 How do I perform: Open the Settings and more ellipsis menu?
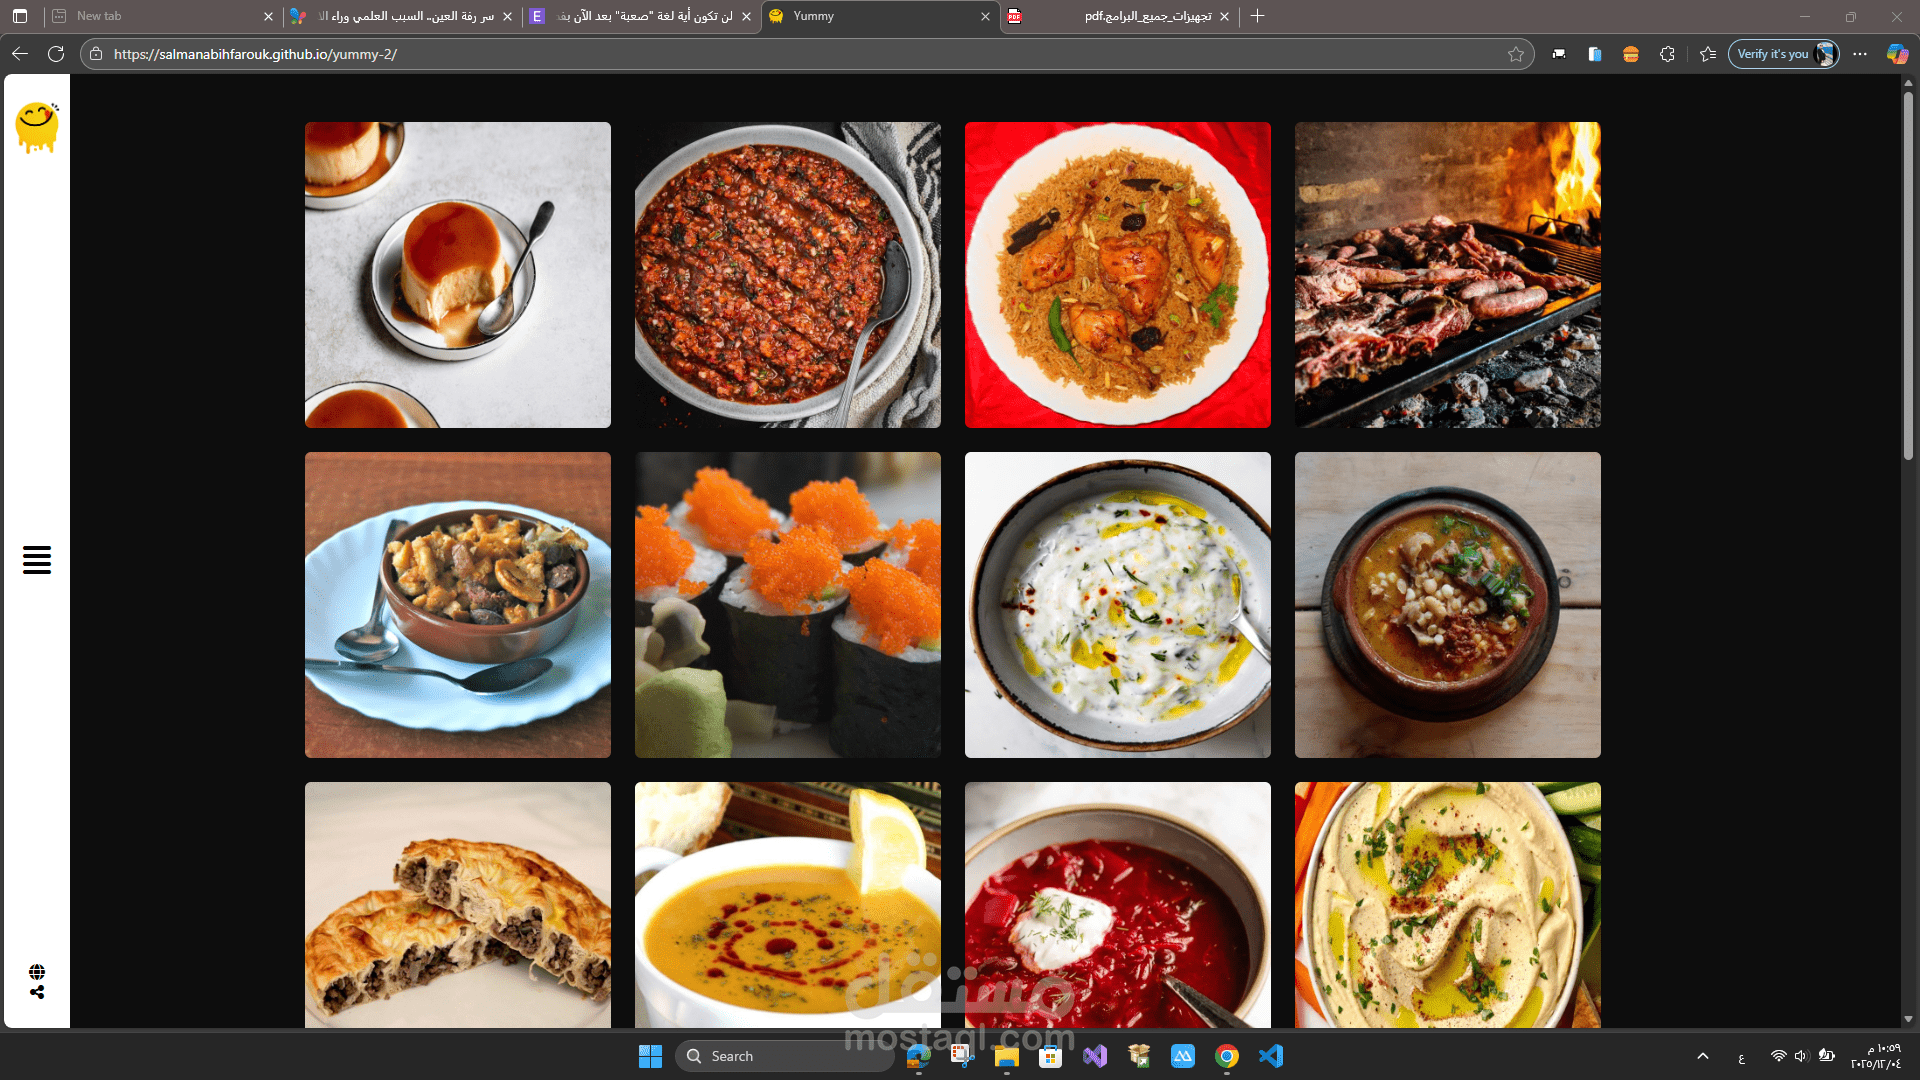[x=1860, y=54]
